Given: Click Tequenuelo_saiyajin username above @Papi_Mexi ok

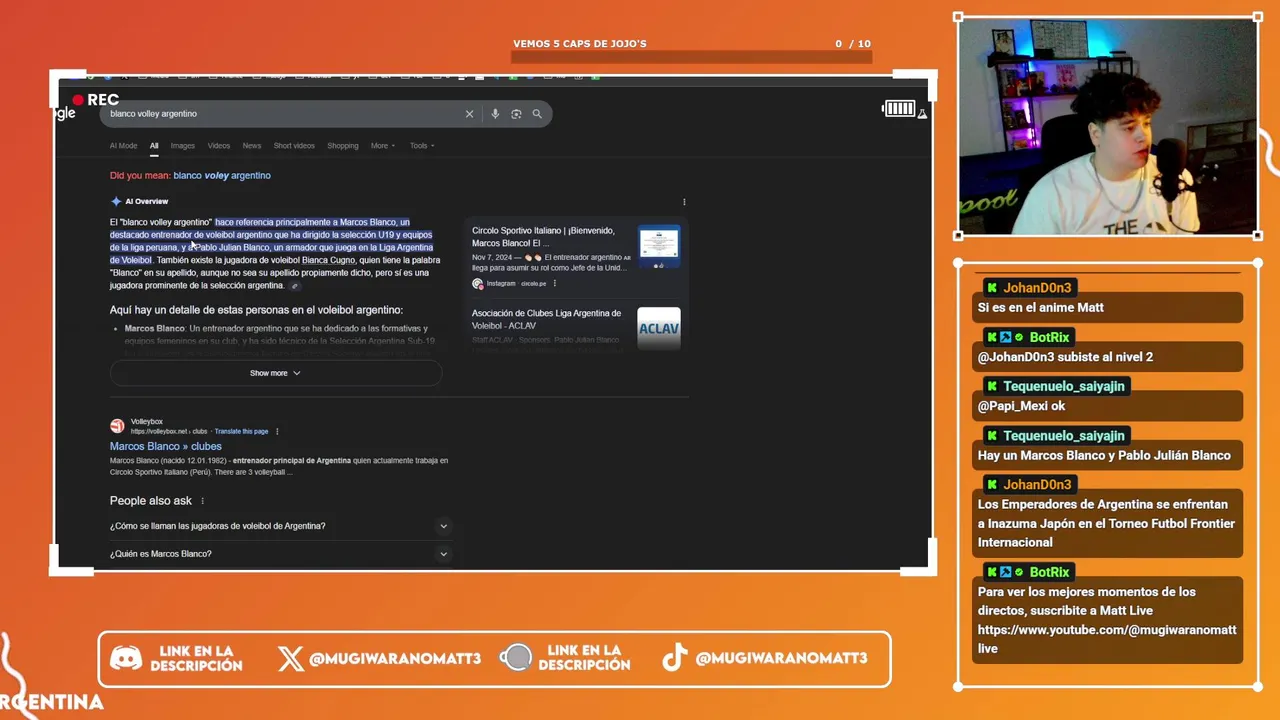Looking at the screenshot, I should point(1064,386).
